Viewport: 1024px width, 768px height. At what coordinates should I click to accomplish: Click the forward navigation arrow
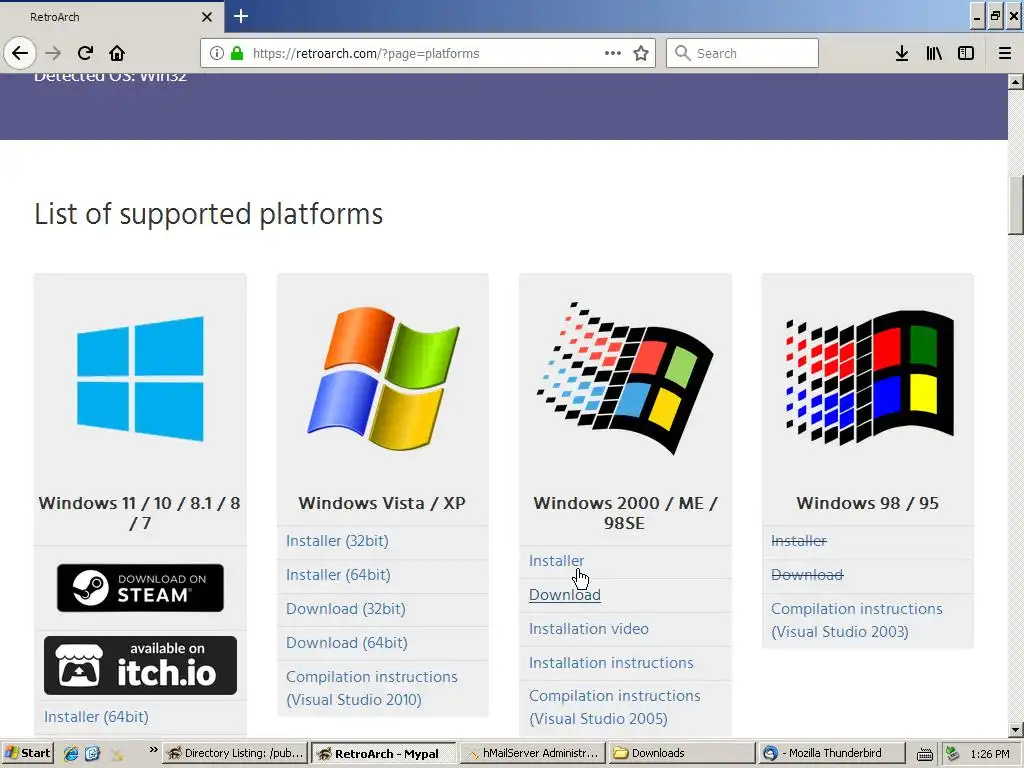click(53, 53)
